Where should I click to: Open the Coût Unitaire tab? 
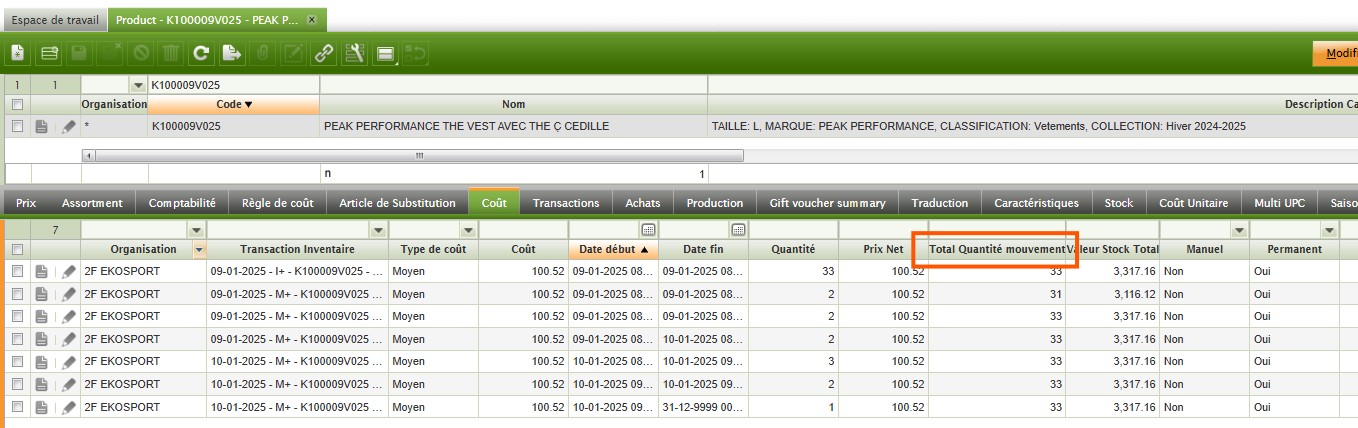(x=1193, y=203)
